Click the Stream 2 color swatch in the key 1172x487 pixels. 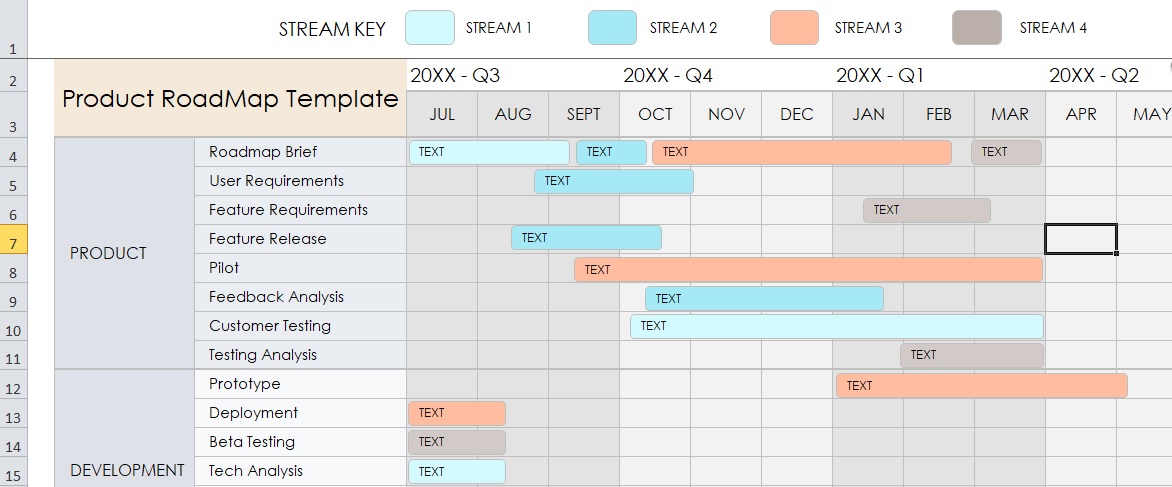[612, 28]
